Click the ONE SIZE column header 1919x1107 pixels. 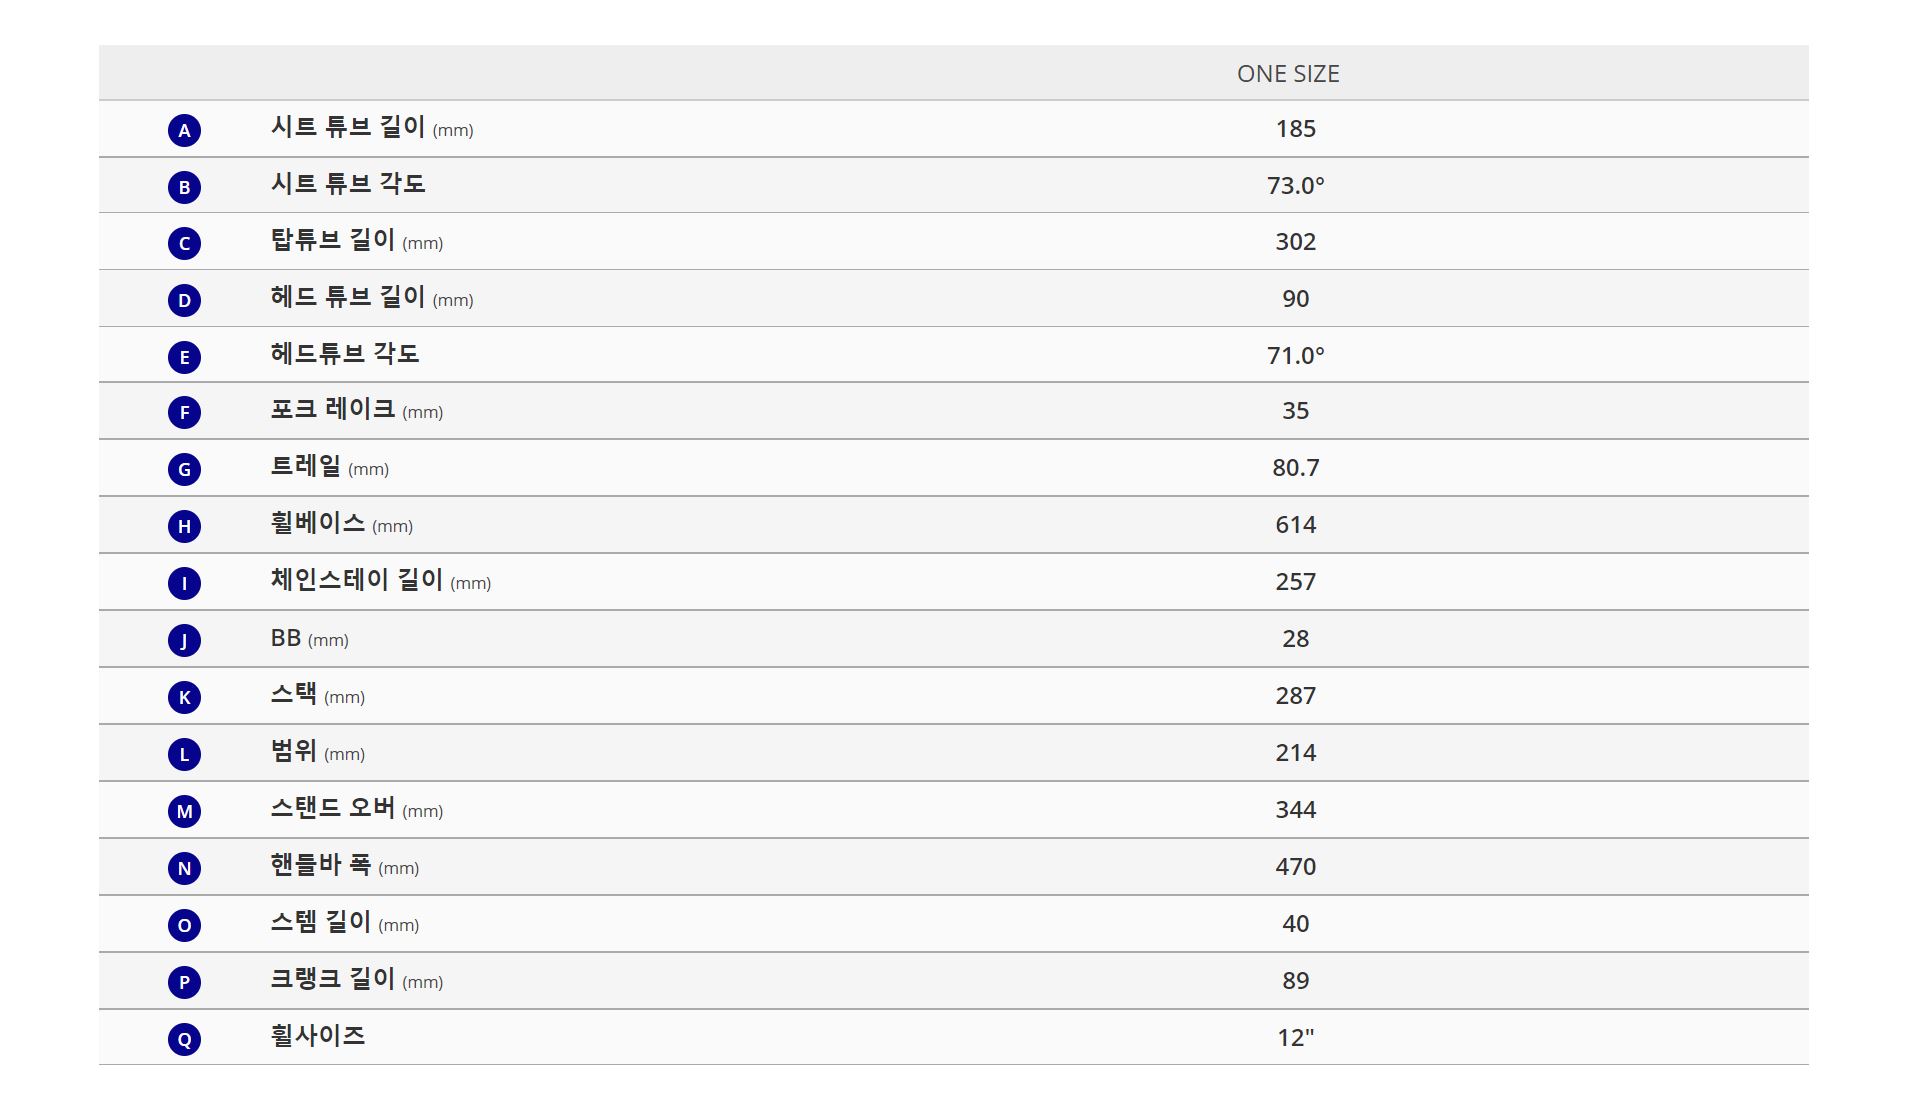1288,74
